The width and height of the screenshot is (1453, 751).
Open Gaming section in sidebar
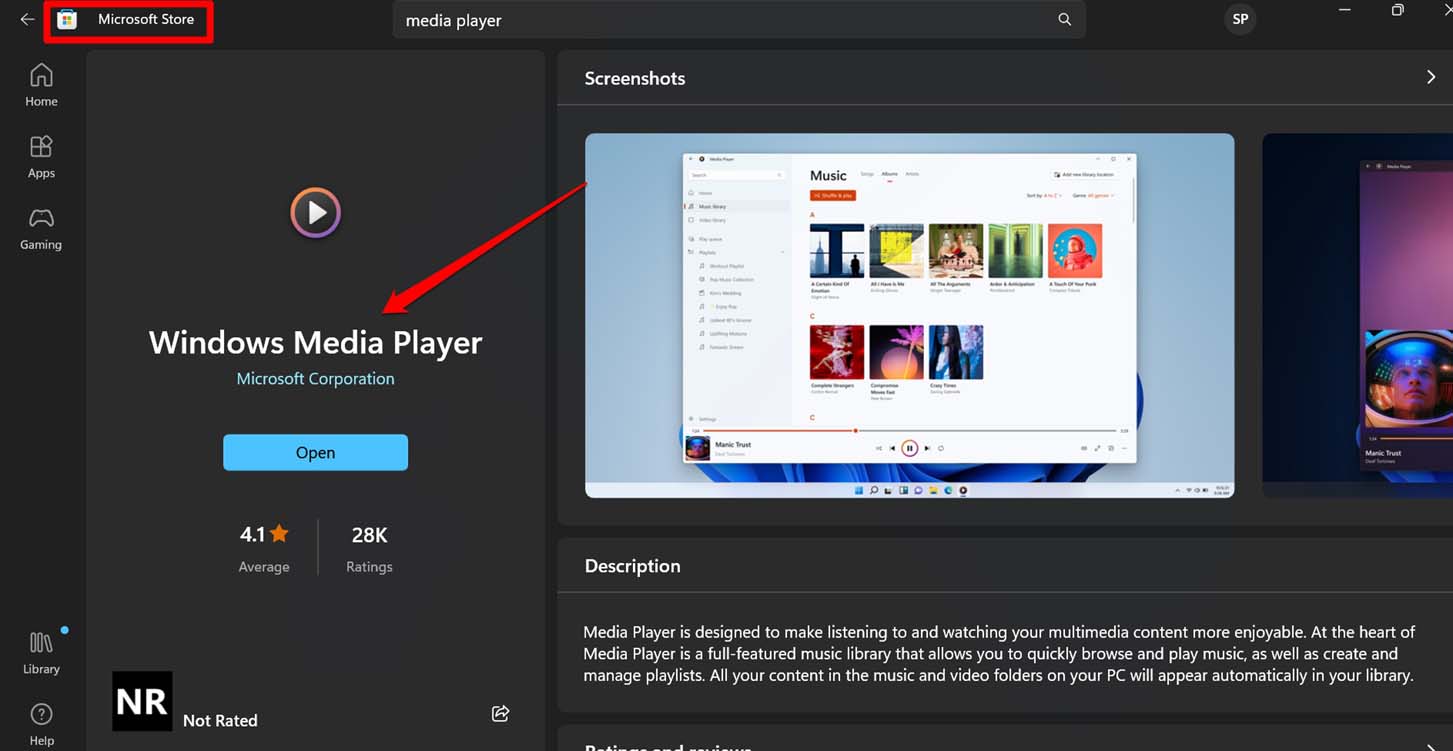point(41,229)
